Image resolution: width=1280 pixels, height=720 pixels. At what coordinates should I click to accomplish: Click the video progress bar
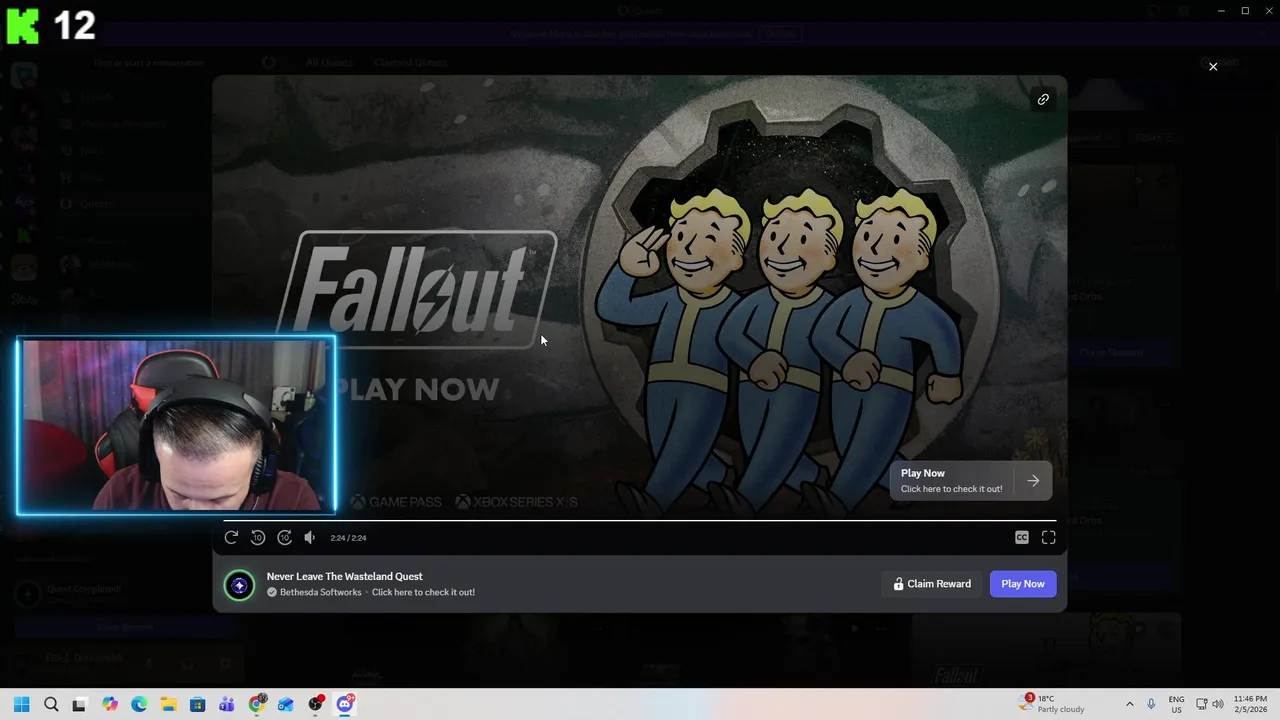coord(640,521)
